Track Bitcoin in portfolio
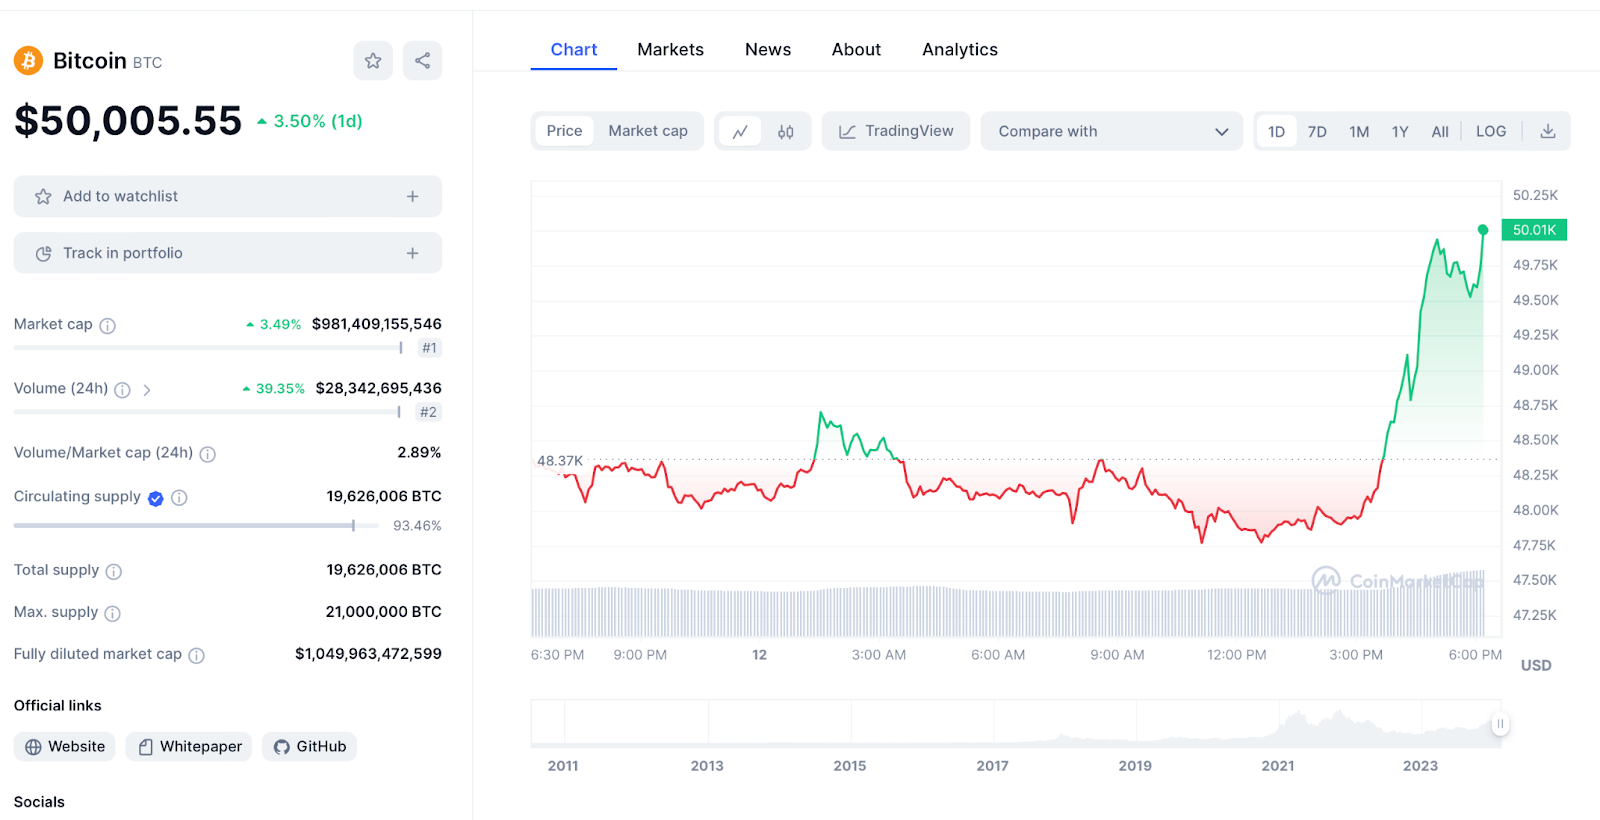 pos(228,254)
